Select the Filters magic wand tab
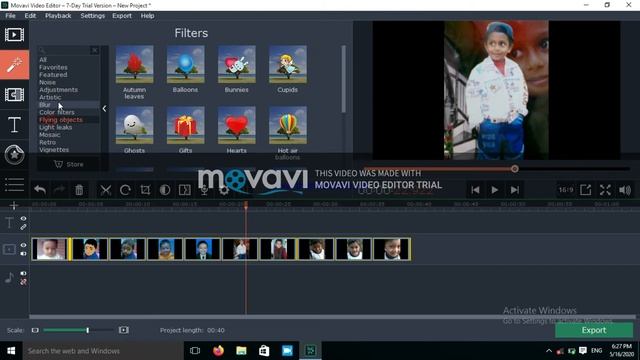 14,64
